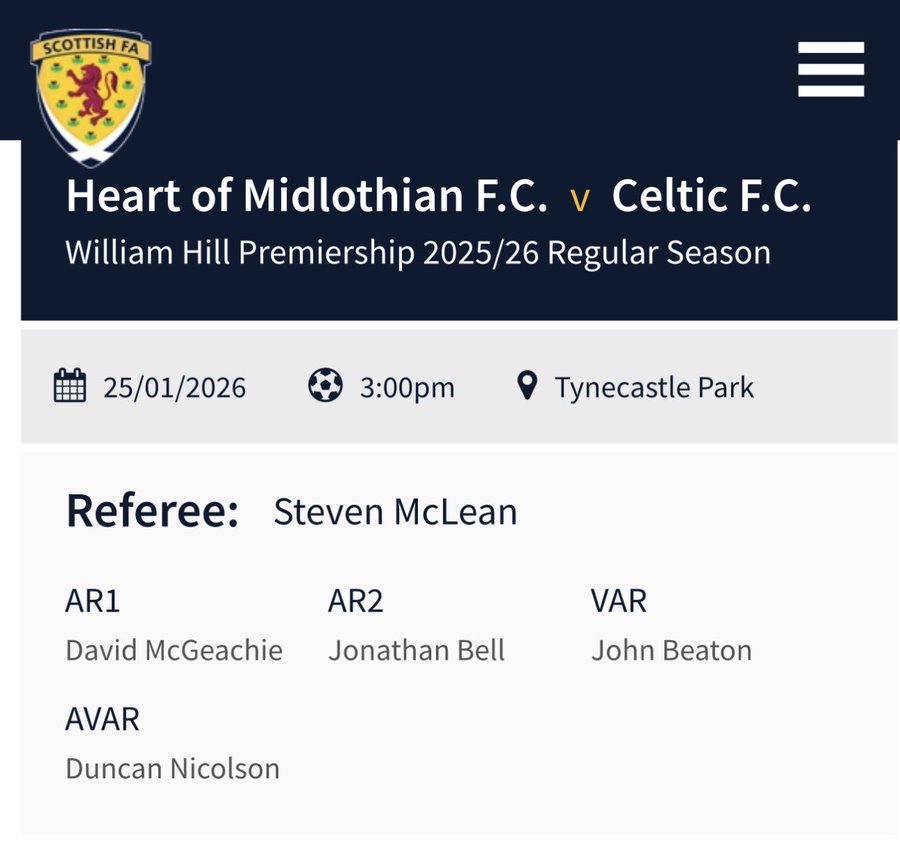Click AVAR official Duncan Nicolson

tap(172, 769)
